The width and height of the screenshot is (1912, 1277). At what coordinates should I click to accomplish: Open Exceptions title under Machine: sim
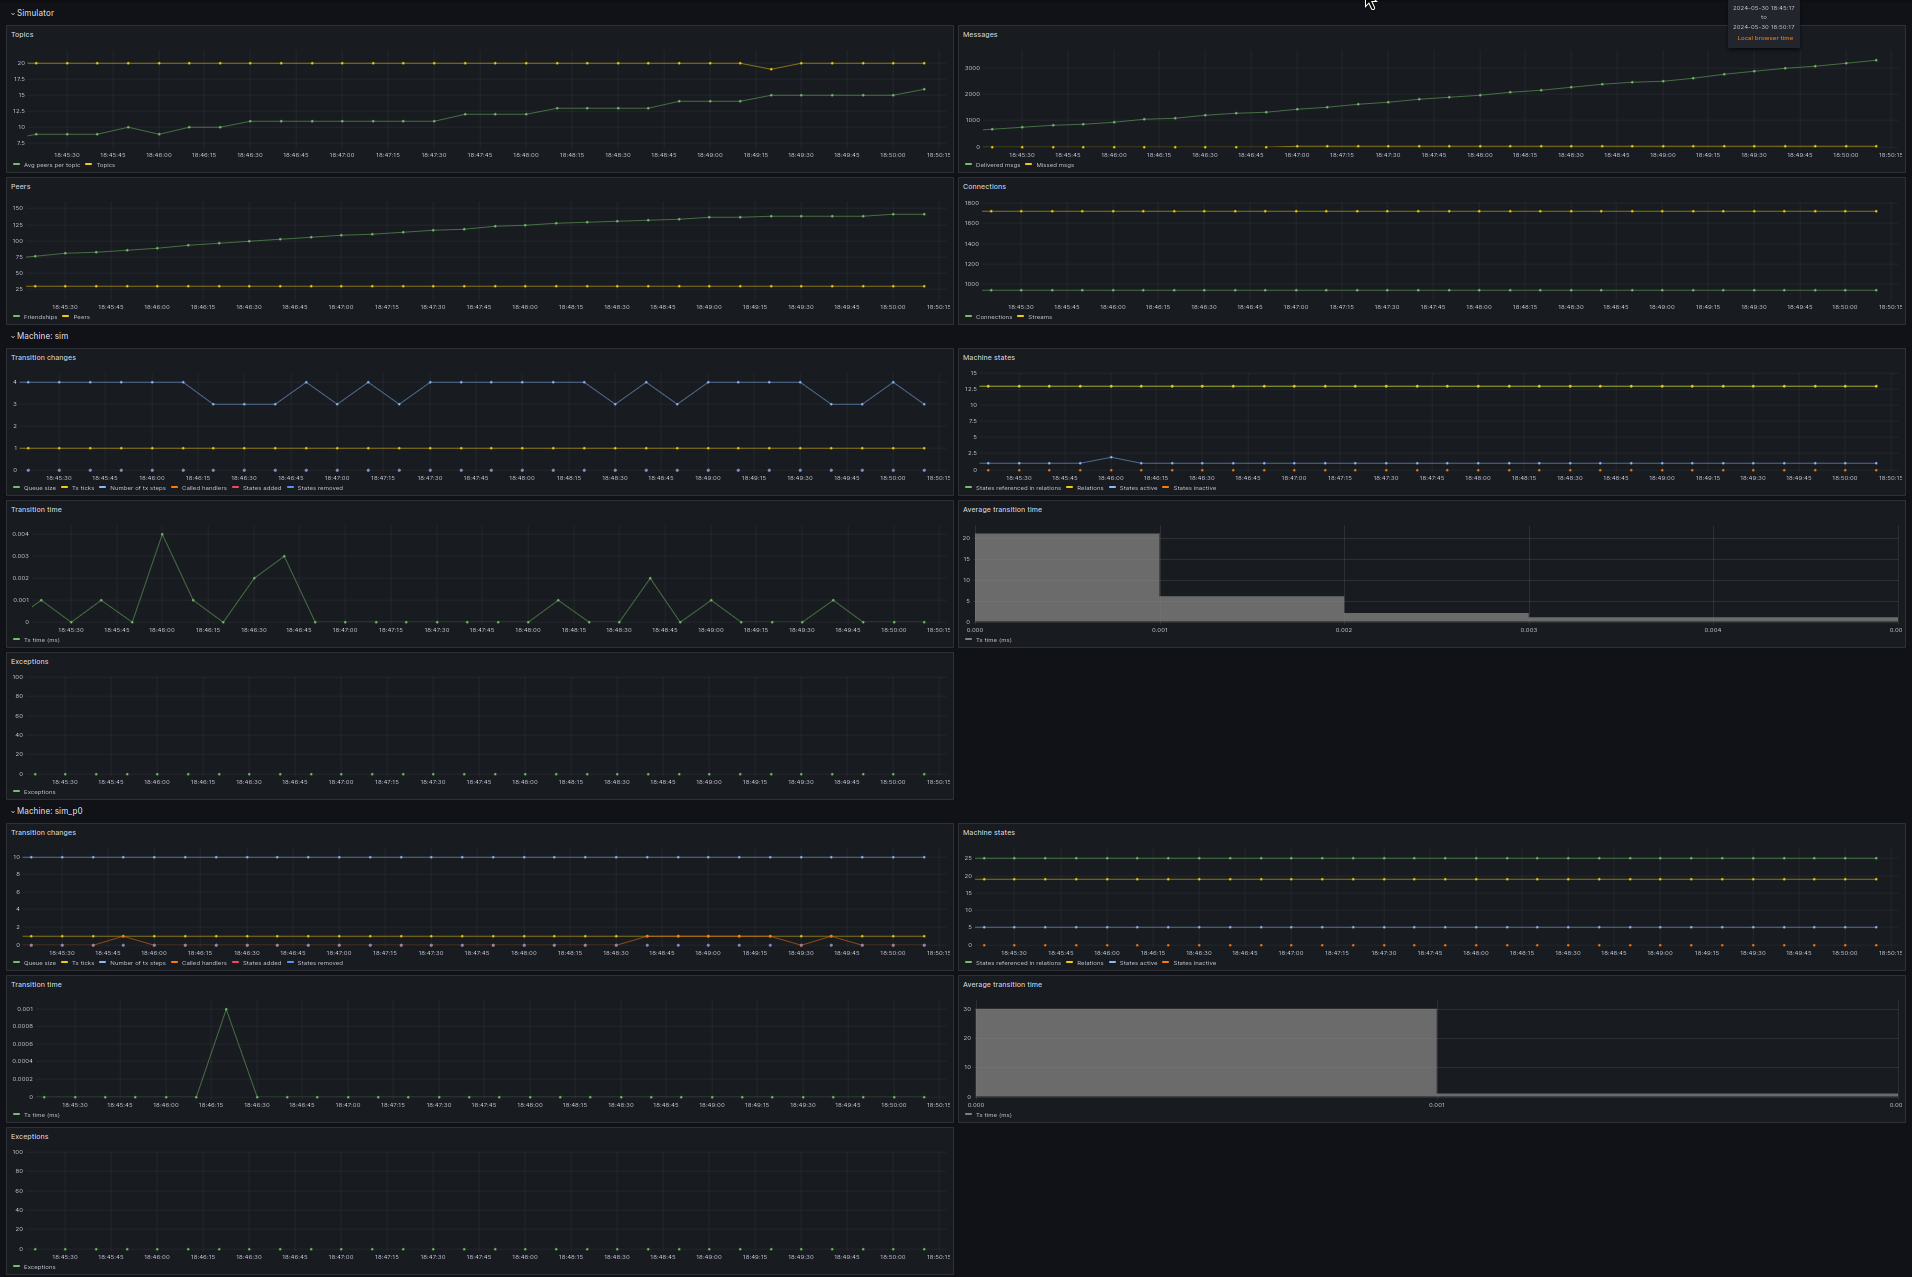point(30,662)
